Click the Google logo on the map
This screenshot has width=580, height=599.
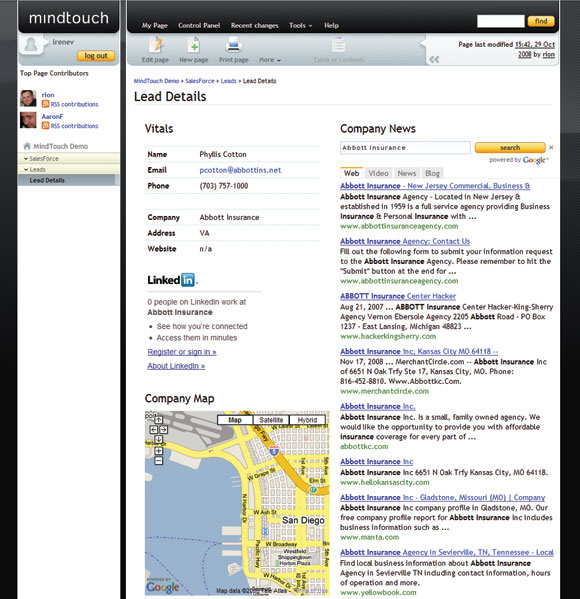[x=162, y=587]
